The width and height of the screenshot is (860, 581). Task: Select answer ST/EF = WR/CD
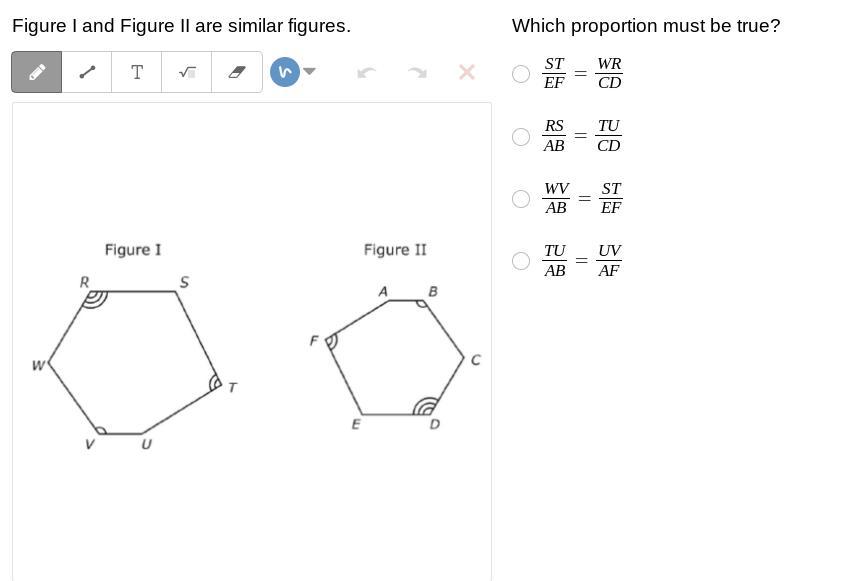tap(521, 74)
